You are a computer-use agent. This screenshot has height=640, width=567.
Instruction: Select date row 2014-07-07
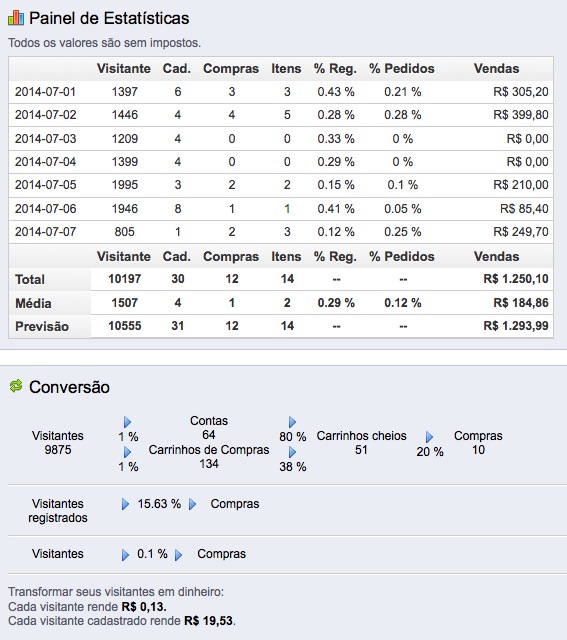[x=281, y=232]
